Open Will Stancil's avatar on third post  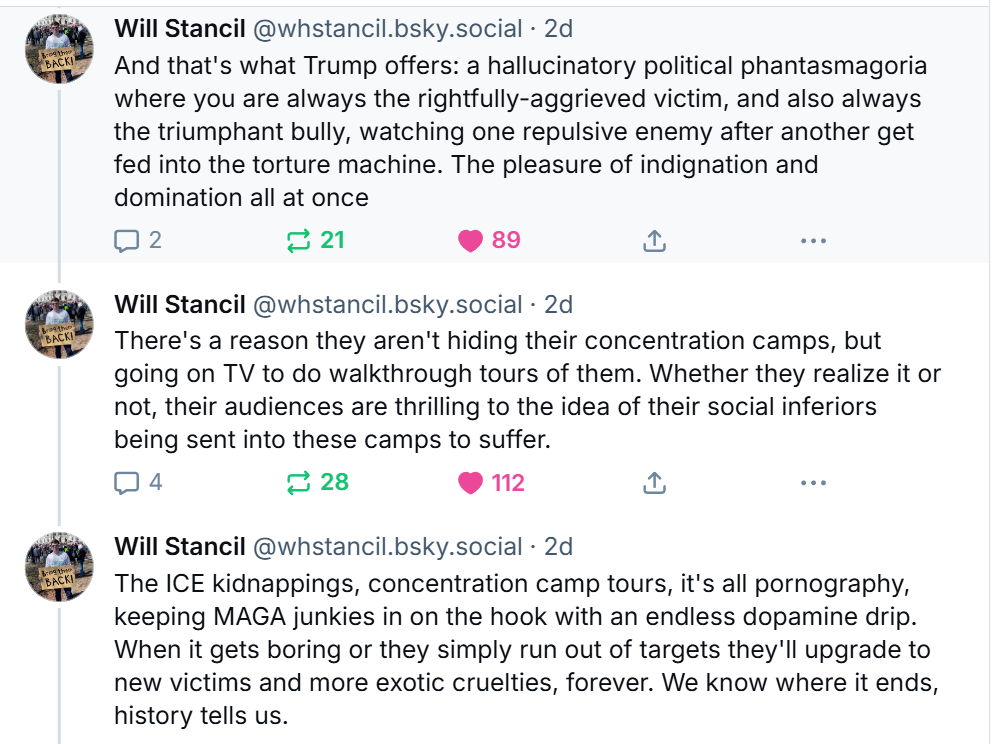tap(59, 567)
